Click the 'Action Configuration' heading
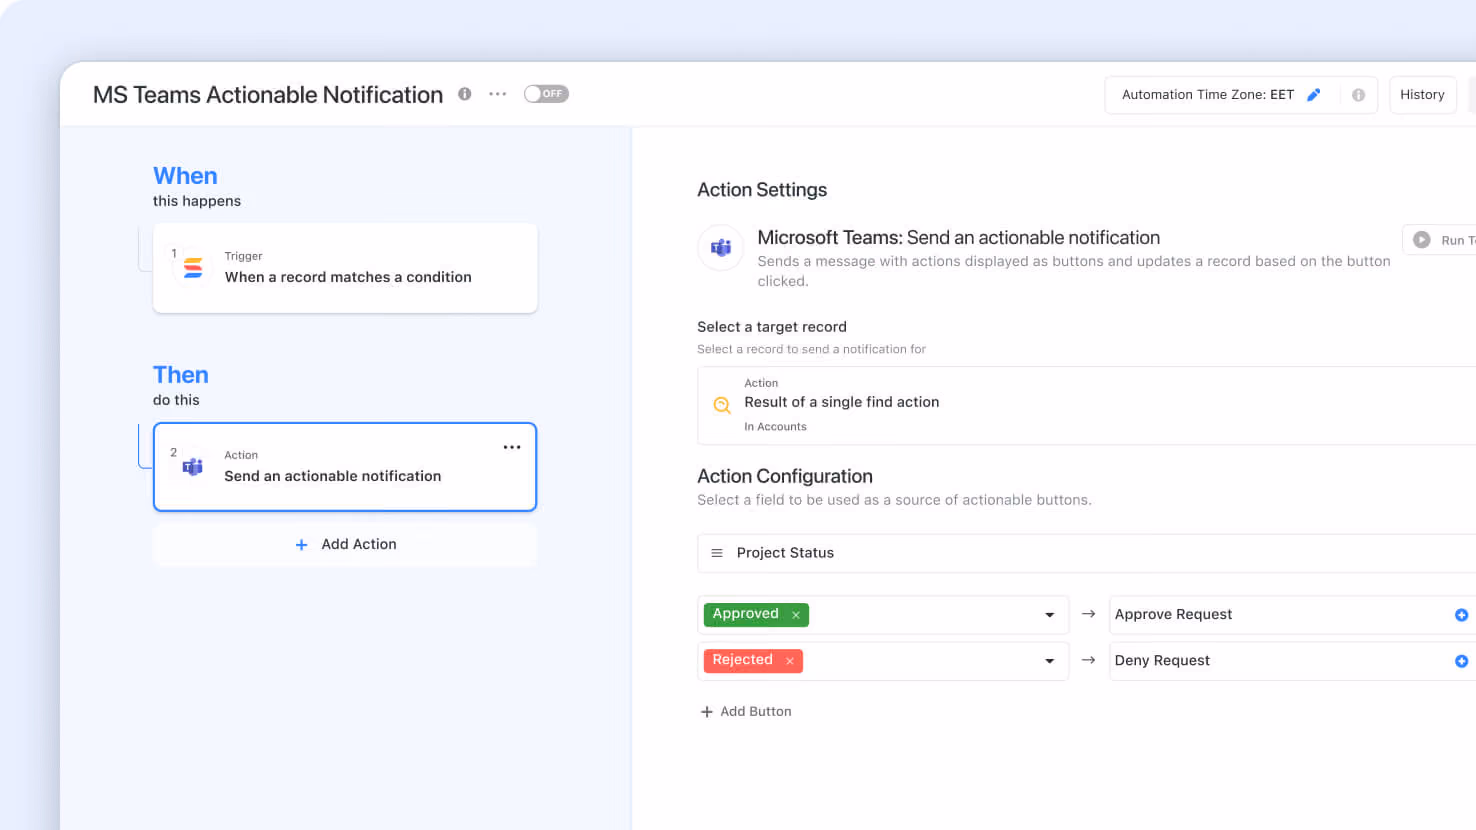The width and height of the screenshot is (1476, 830). (785, 477)
